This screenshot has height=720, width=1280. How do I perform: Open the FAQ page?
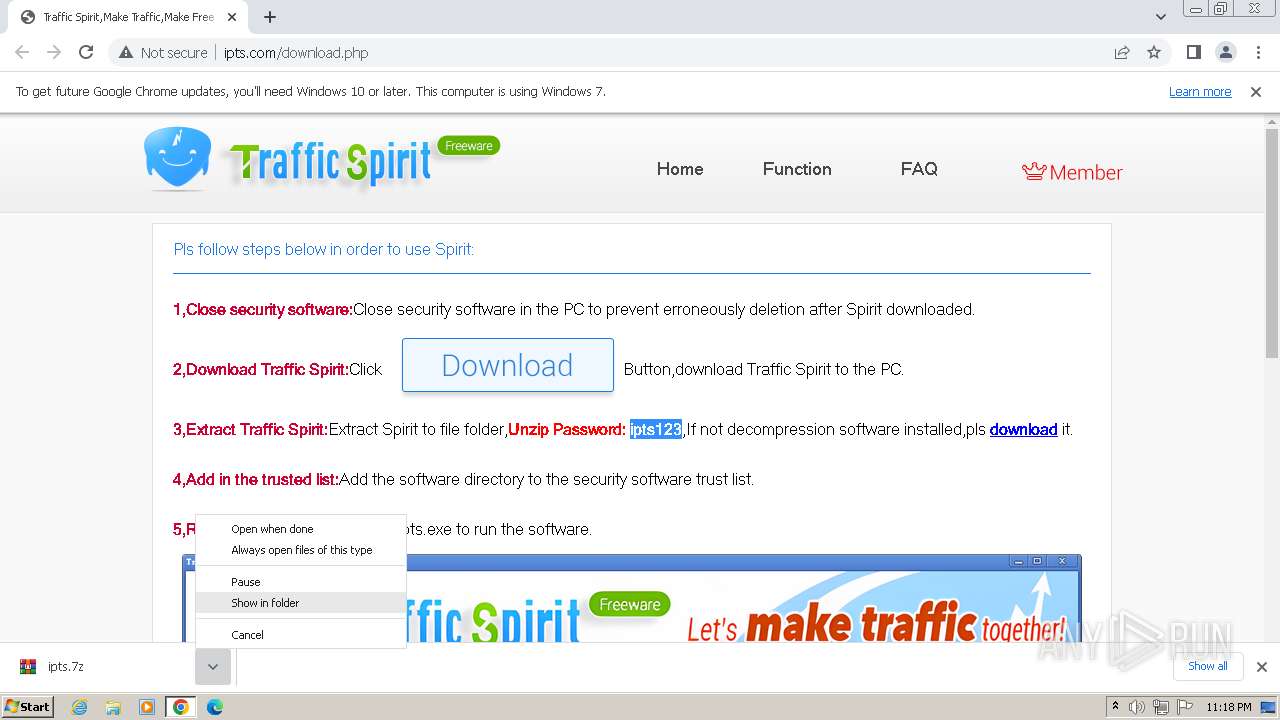click(x=919, y=169)
